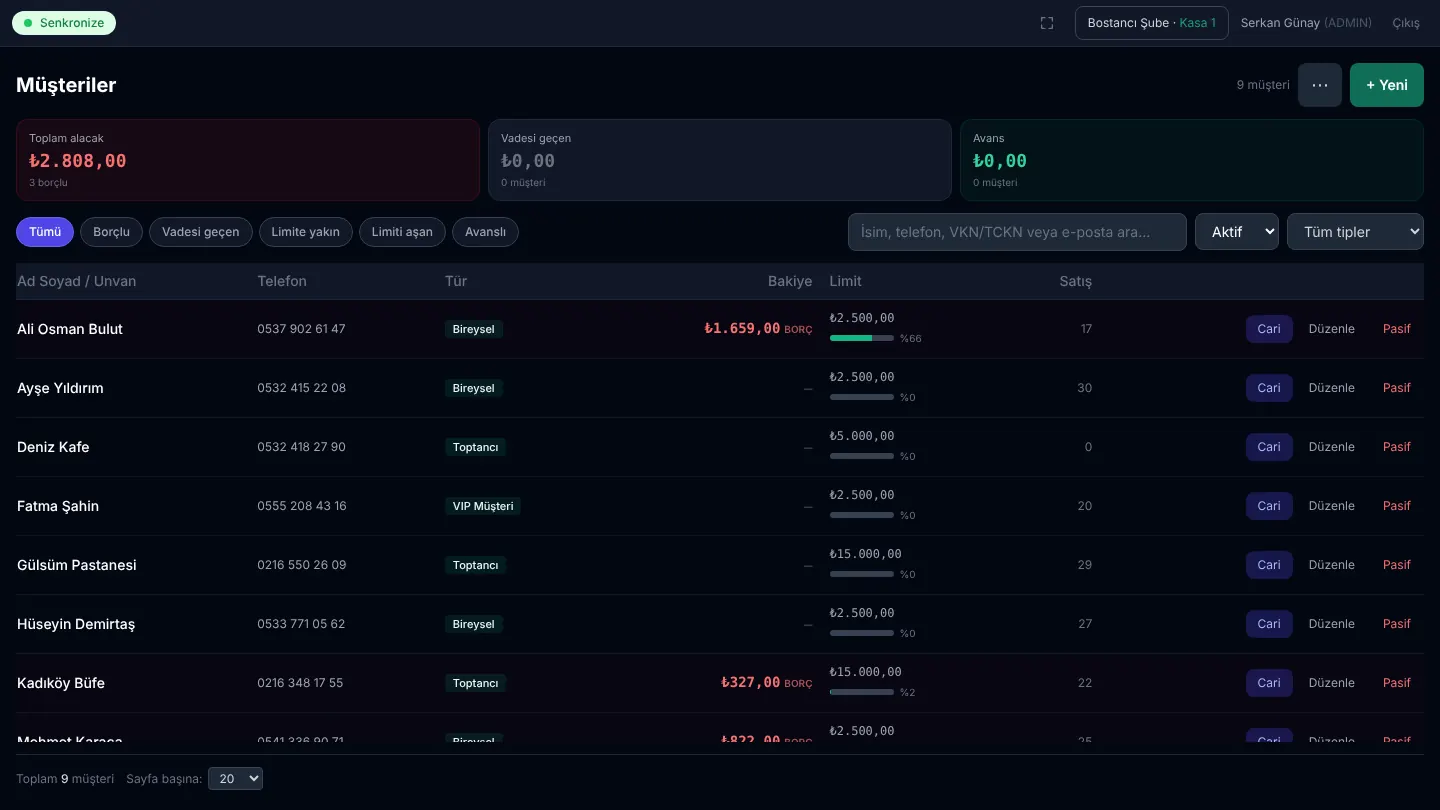Click Ali Osman Bulut's limit progress bar
The image size is (1440, 810).
tap(862, 338)
